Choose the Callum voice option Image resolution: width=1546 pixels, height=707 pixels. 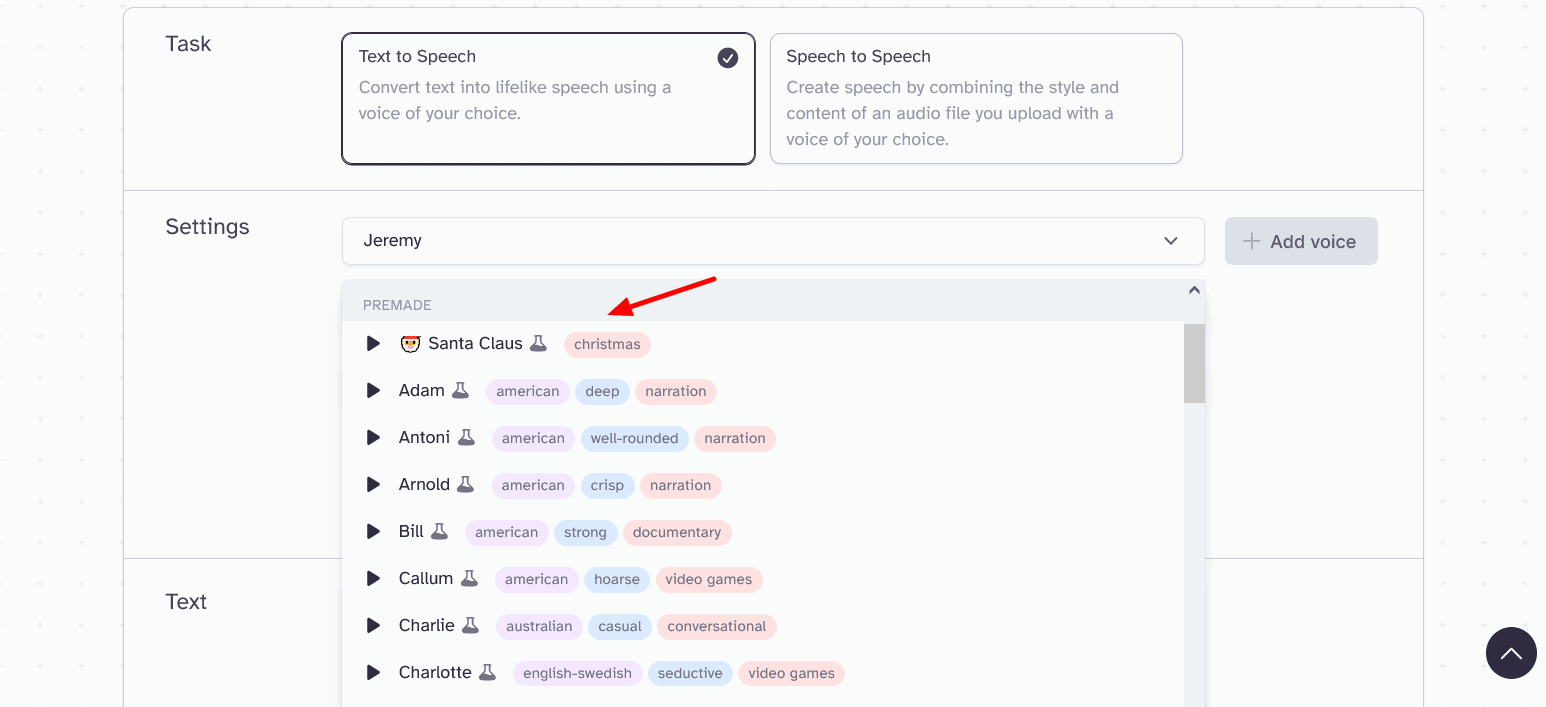[x=426, y=579]
